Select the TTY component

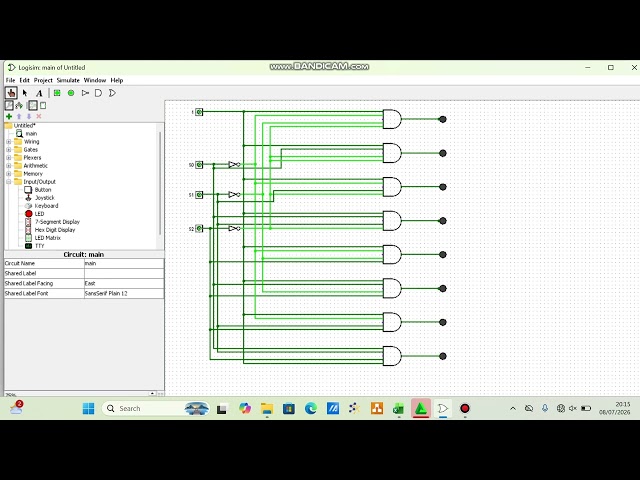point(35,246)
